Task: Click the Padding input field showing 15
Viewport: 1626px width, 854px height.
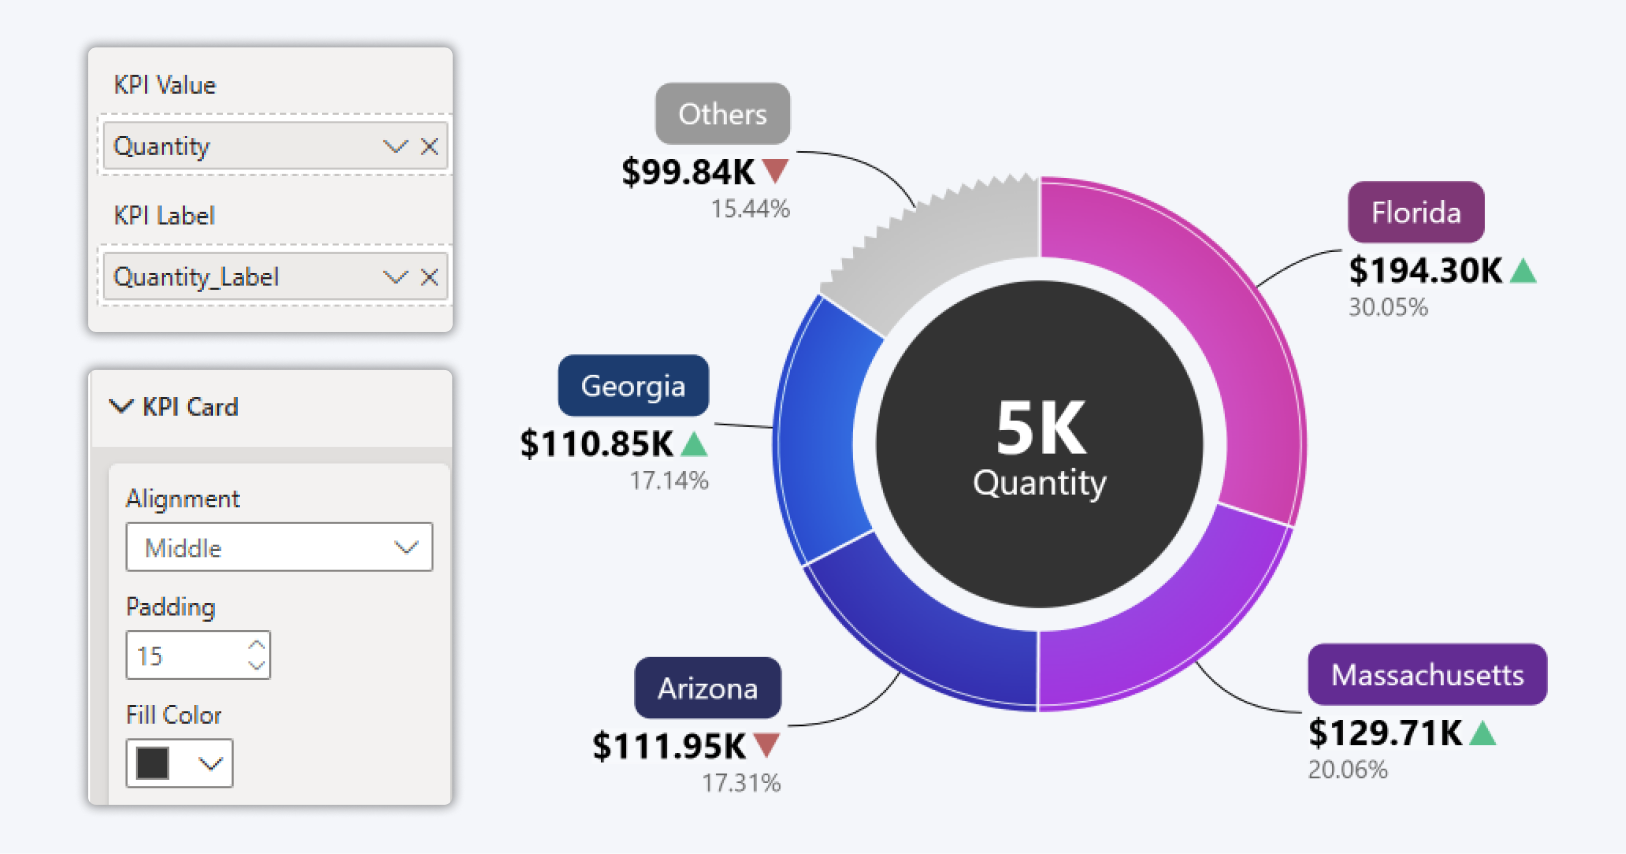Action: (x=187, y=656)
